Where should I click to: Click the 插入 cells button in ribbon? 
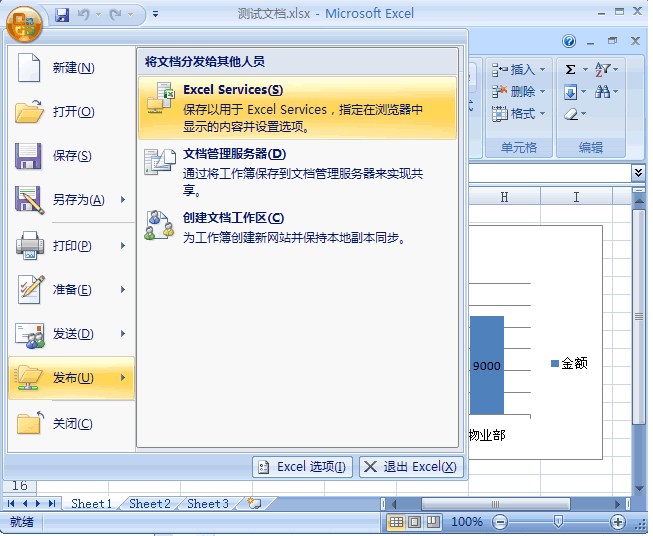click(513, 69)
